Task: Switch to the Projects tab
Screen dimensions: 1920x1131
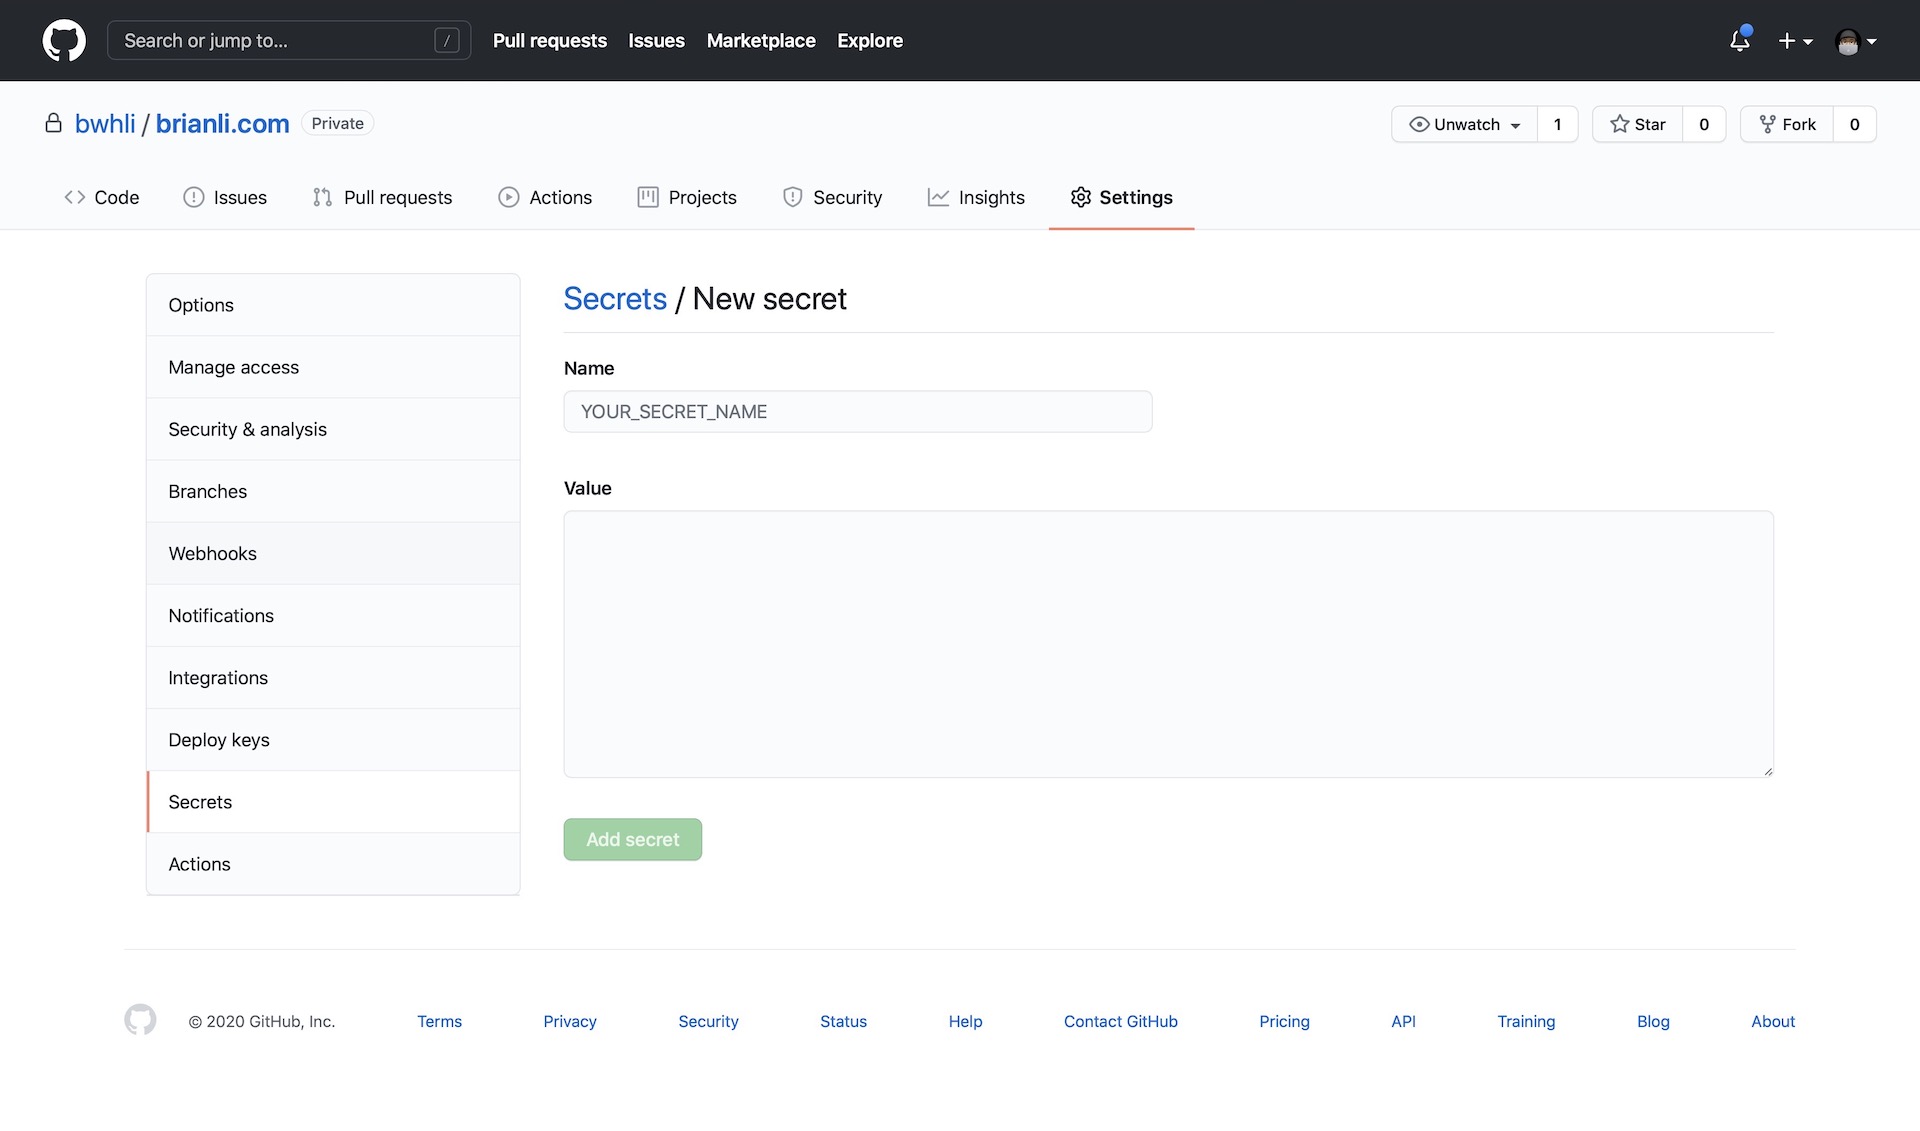Action: 687,197
